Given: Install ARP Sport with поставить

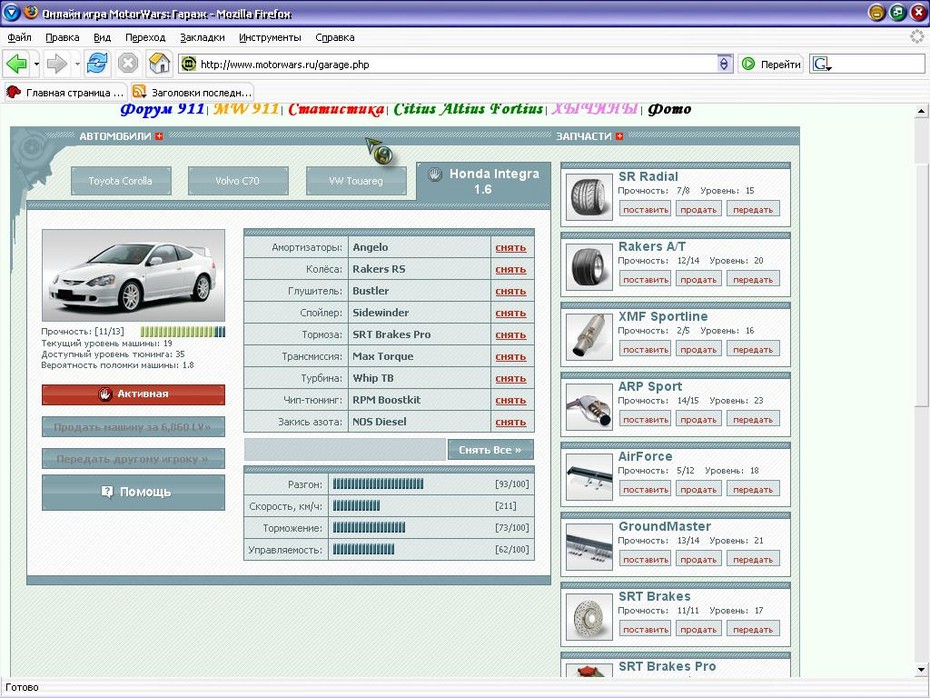Looking at the screenshot, I should [646, 419].
